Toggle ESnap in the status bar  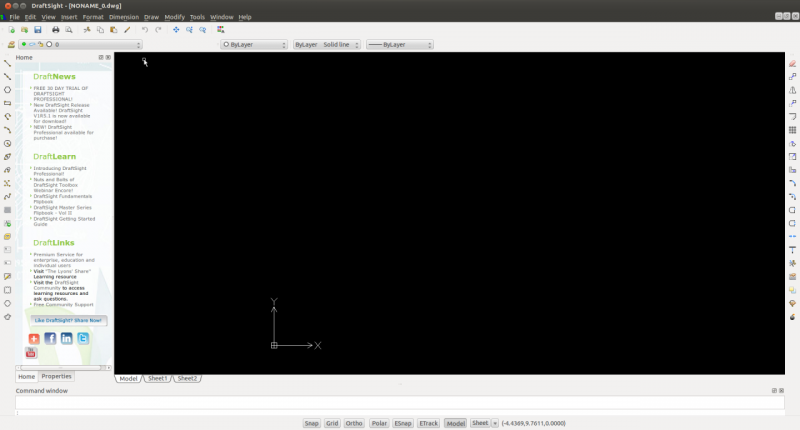[403, 423]
